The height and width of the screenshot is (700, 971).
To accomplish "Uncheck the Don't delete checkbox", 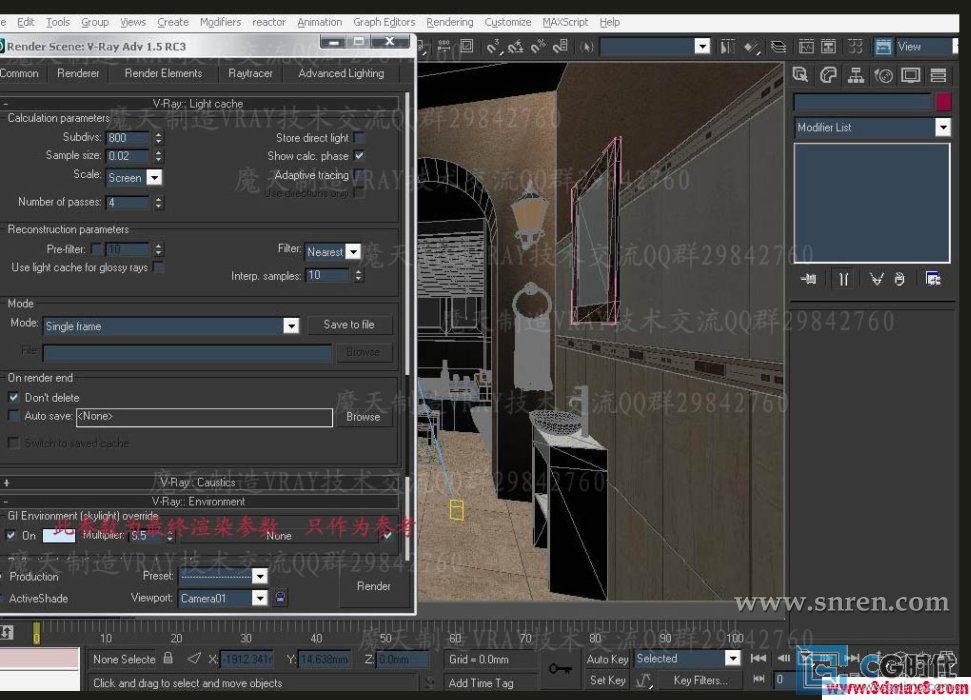I will pyautogui.click(x=14, y=397).
